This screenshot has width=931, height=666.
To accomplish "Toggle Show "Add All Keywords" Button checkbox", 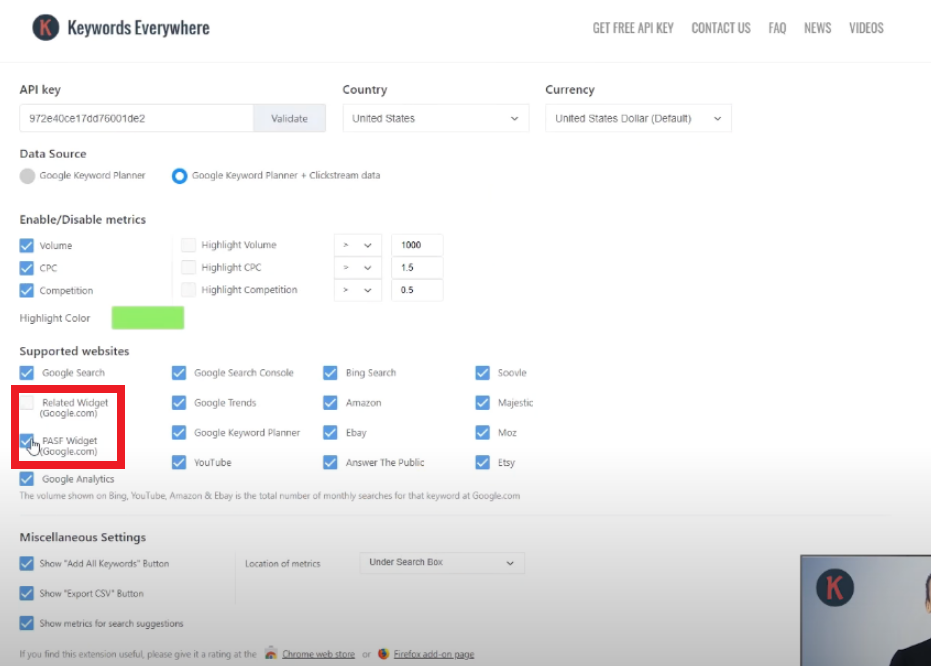I will coord(27,563).
